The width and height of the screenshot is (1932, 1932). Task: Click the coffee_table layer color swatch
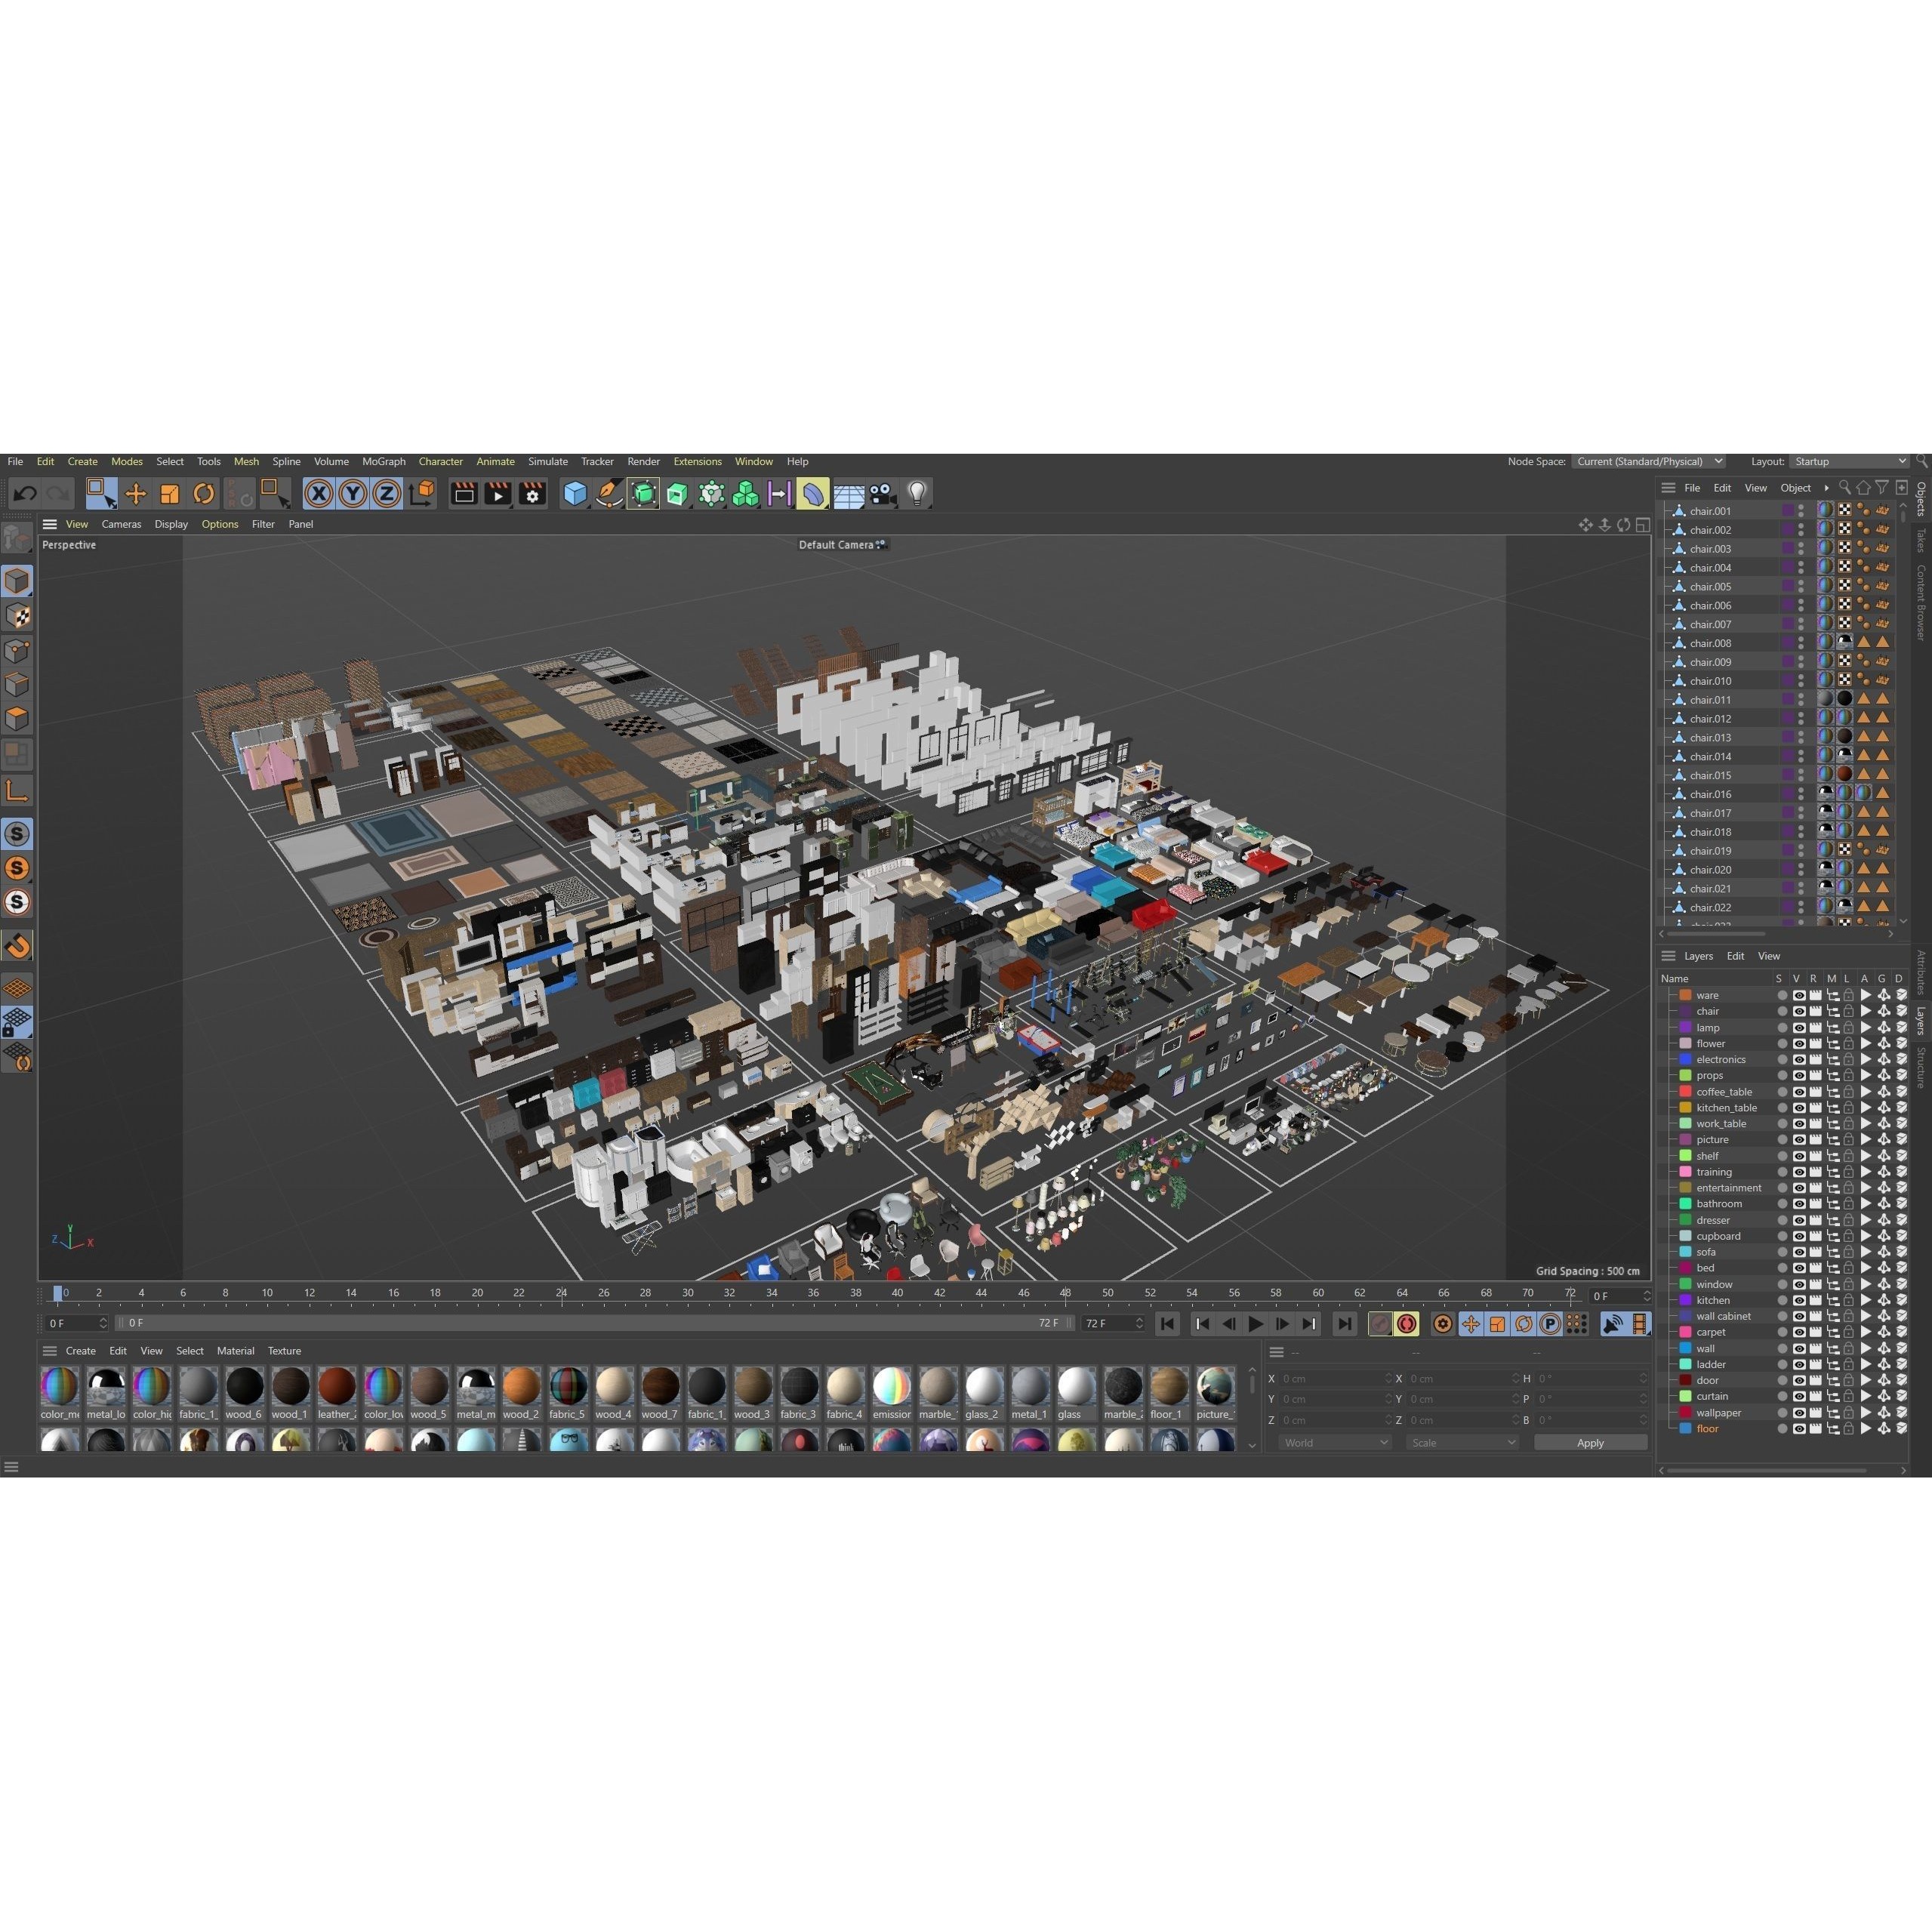pos(1685,1091)
